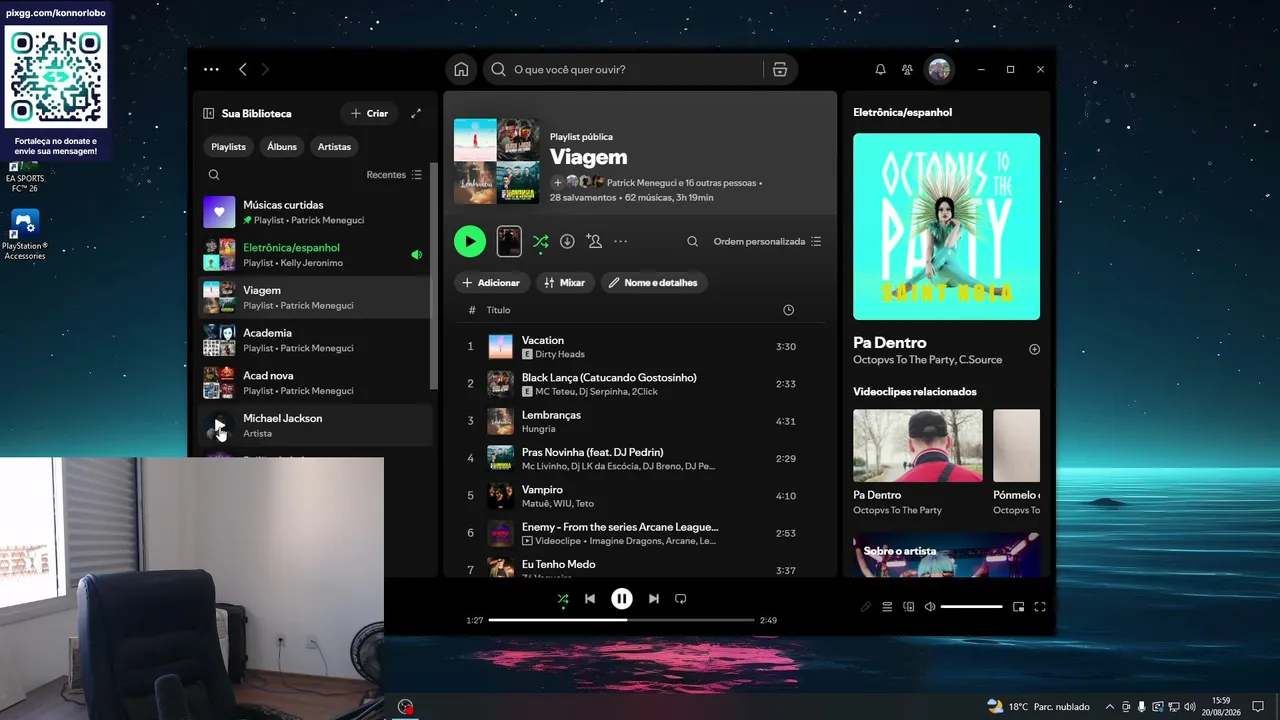The image size is (1280, 720).
Task: Click the Mixar button
Action: [x=565, y=283]
